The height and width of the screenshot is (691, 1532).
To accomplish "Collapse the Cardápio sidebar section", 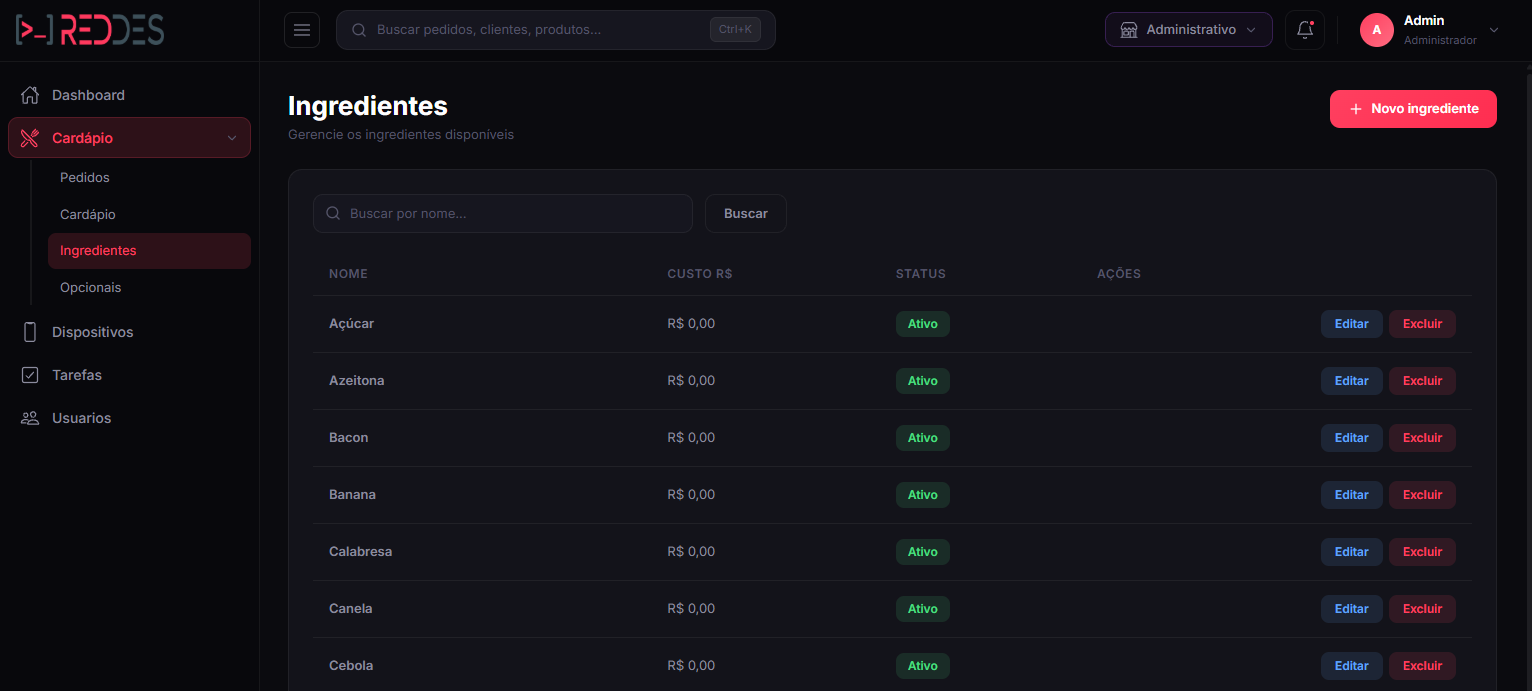I will point(231,138).
